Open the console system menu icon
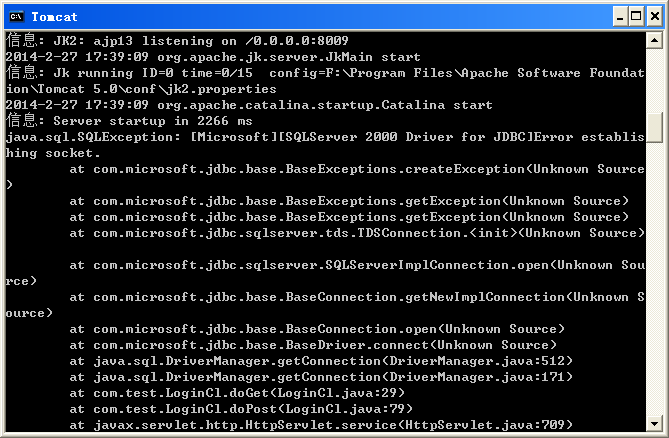This screenshot has height=438, width=669. [17, 17]
